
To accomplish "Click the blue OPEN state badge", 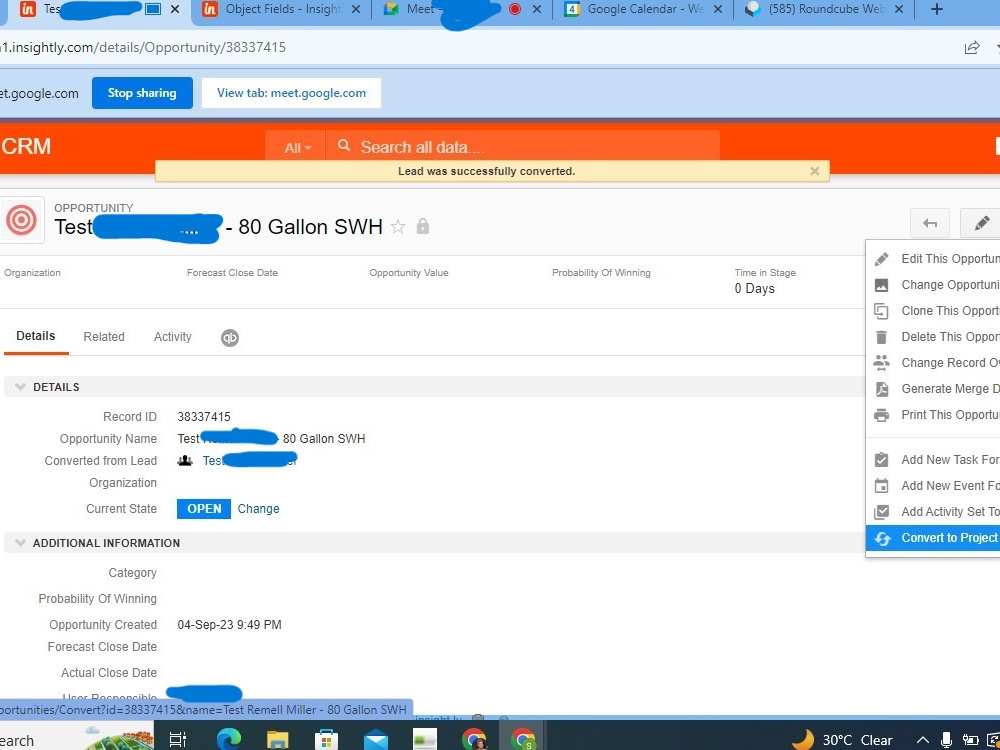I will click(204, 509).
